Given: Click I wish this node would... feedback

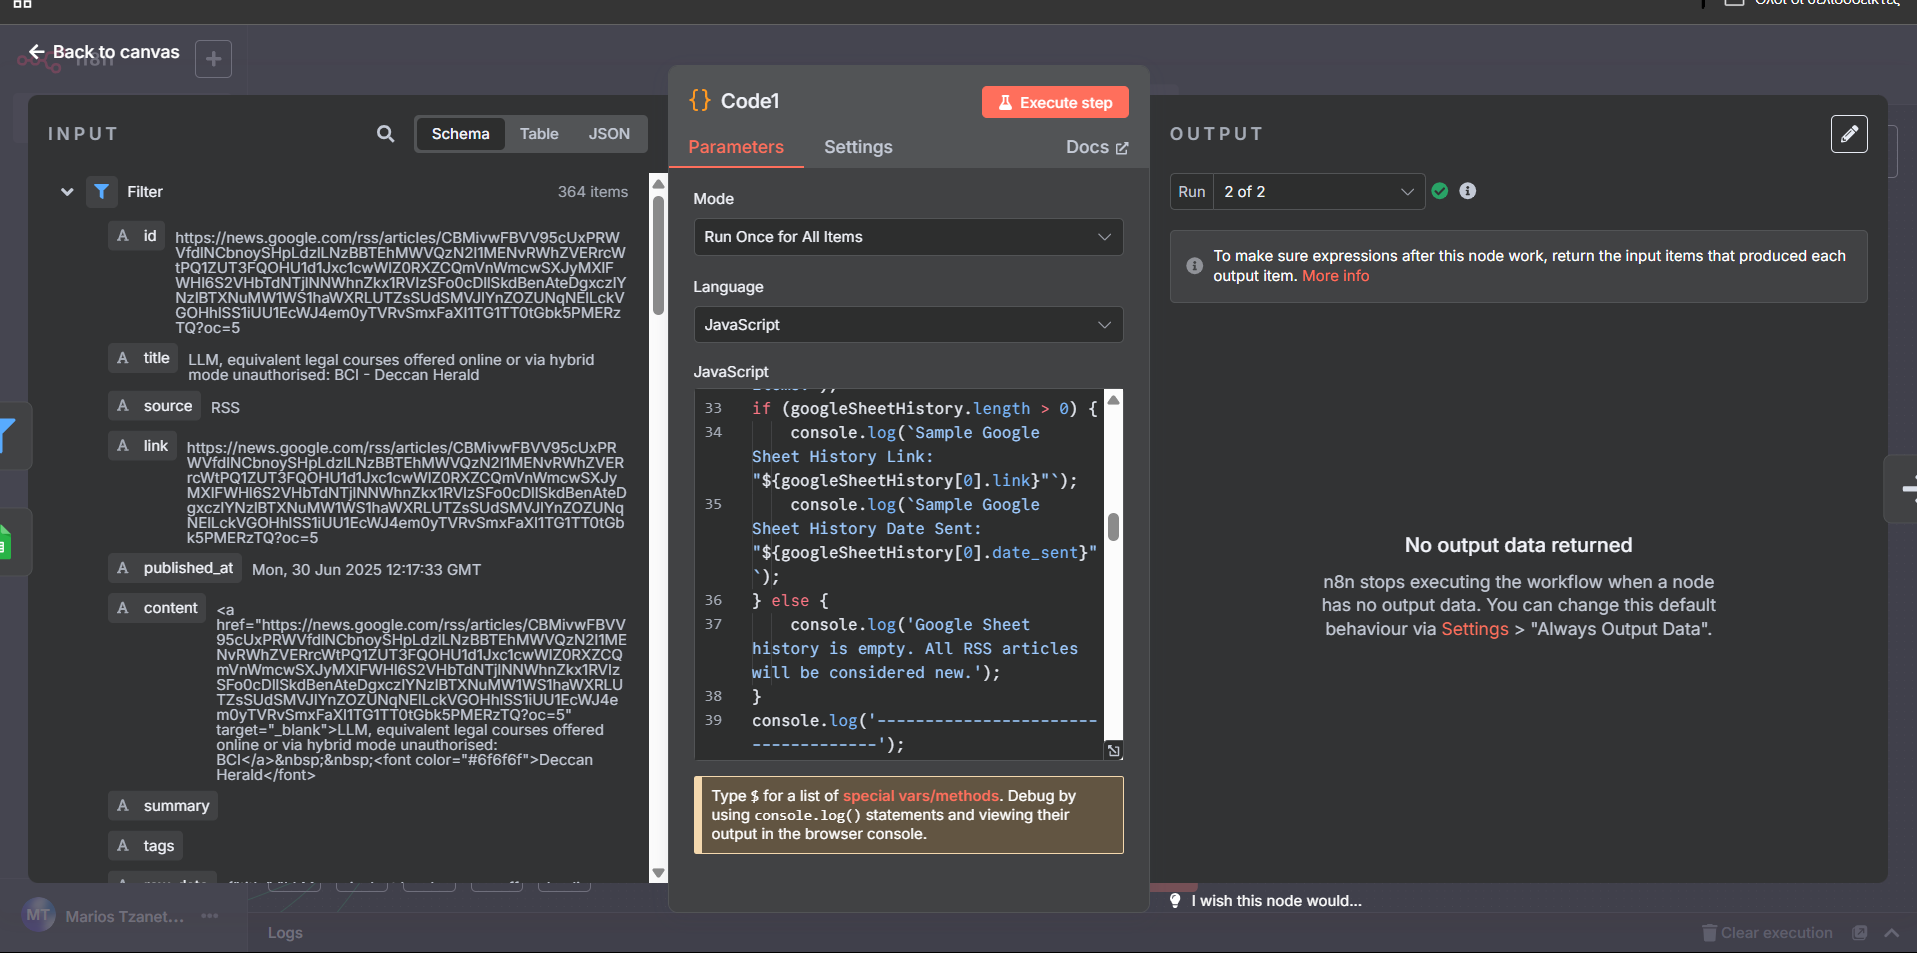Looking at the screenshot, I should (x=1276, y=901).
